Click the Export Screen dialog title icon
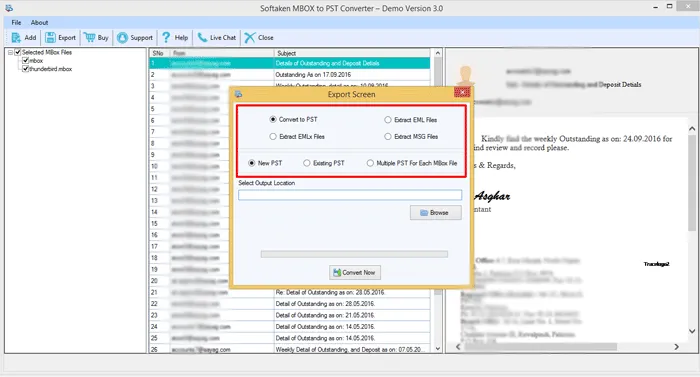Image resolution: width=700 pixels, height=377 pixels. tap(238, 94)
